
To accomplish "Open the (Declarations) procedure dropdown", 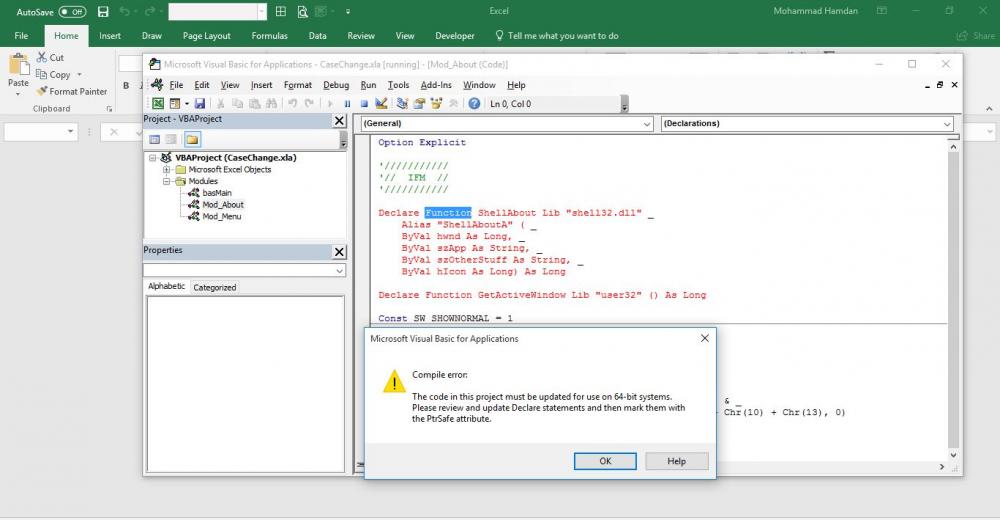I will 947,124.
